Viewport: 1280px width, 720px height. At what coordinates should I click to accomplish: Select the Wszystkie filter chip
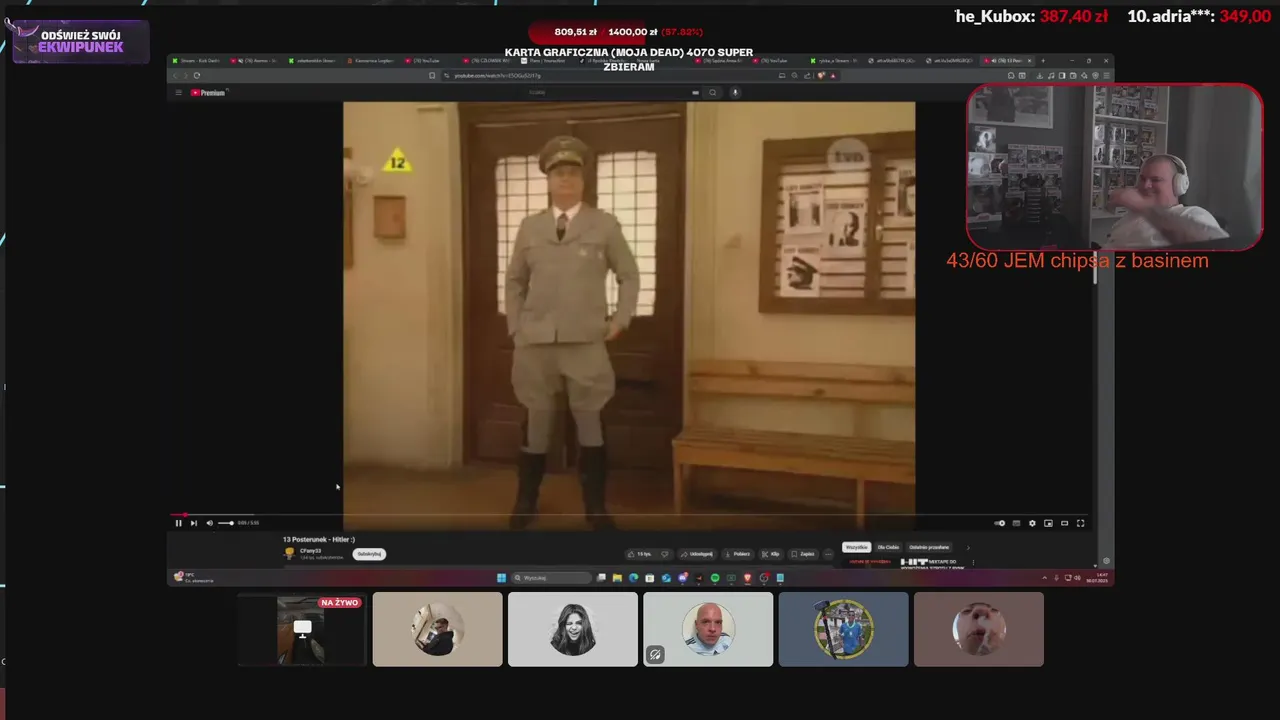pyautogui.click(x=856, y=547)
